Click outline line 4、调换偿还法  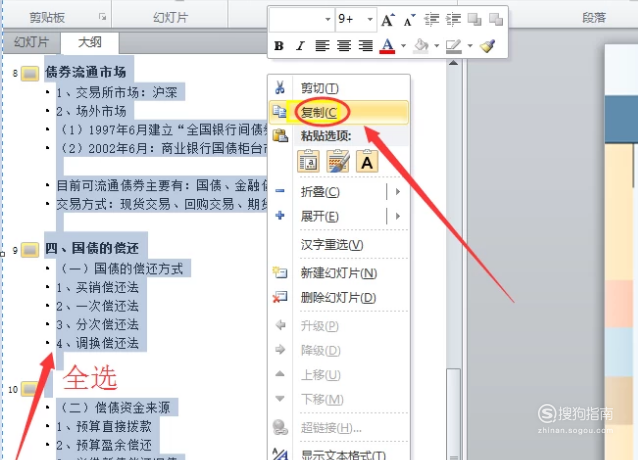pos(98,343)
